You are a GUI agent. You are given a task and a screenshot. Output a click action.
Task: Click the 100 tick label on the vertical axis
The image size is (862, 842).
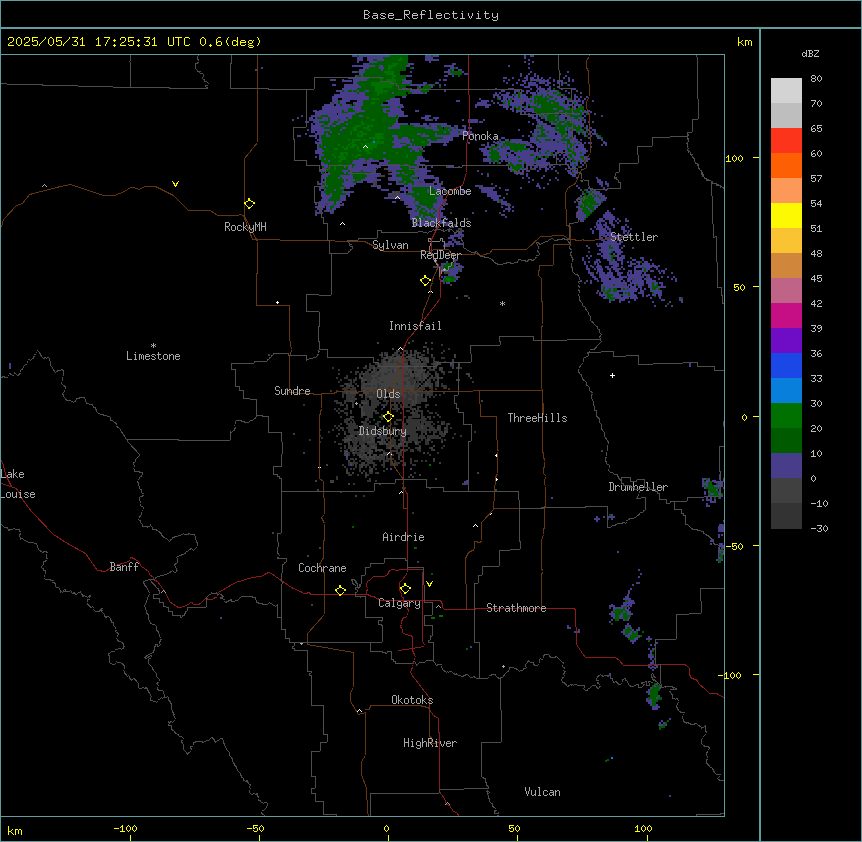tap(734, 158)
